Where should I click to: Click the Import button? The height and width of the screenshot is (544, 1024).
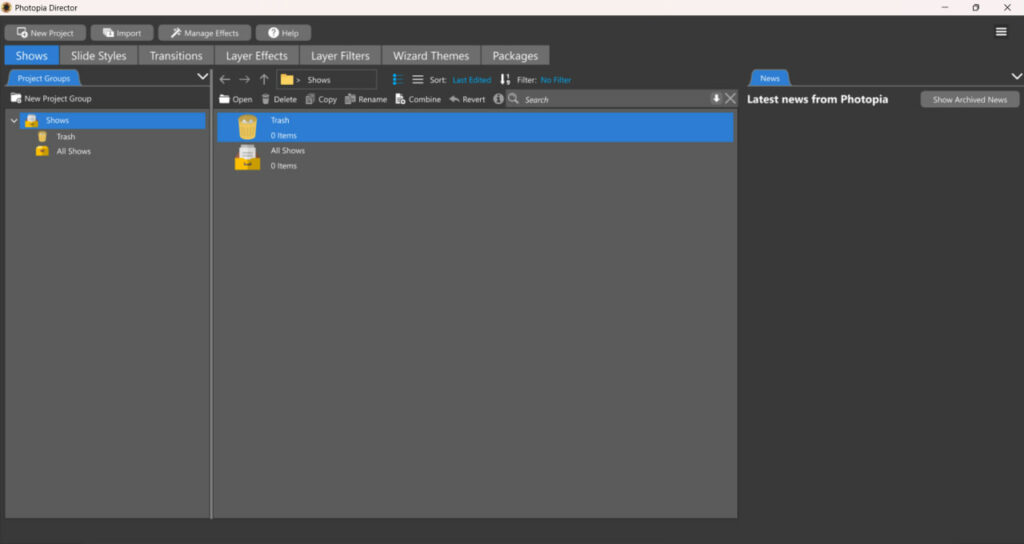point(122,33)
